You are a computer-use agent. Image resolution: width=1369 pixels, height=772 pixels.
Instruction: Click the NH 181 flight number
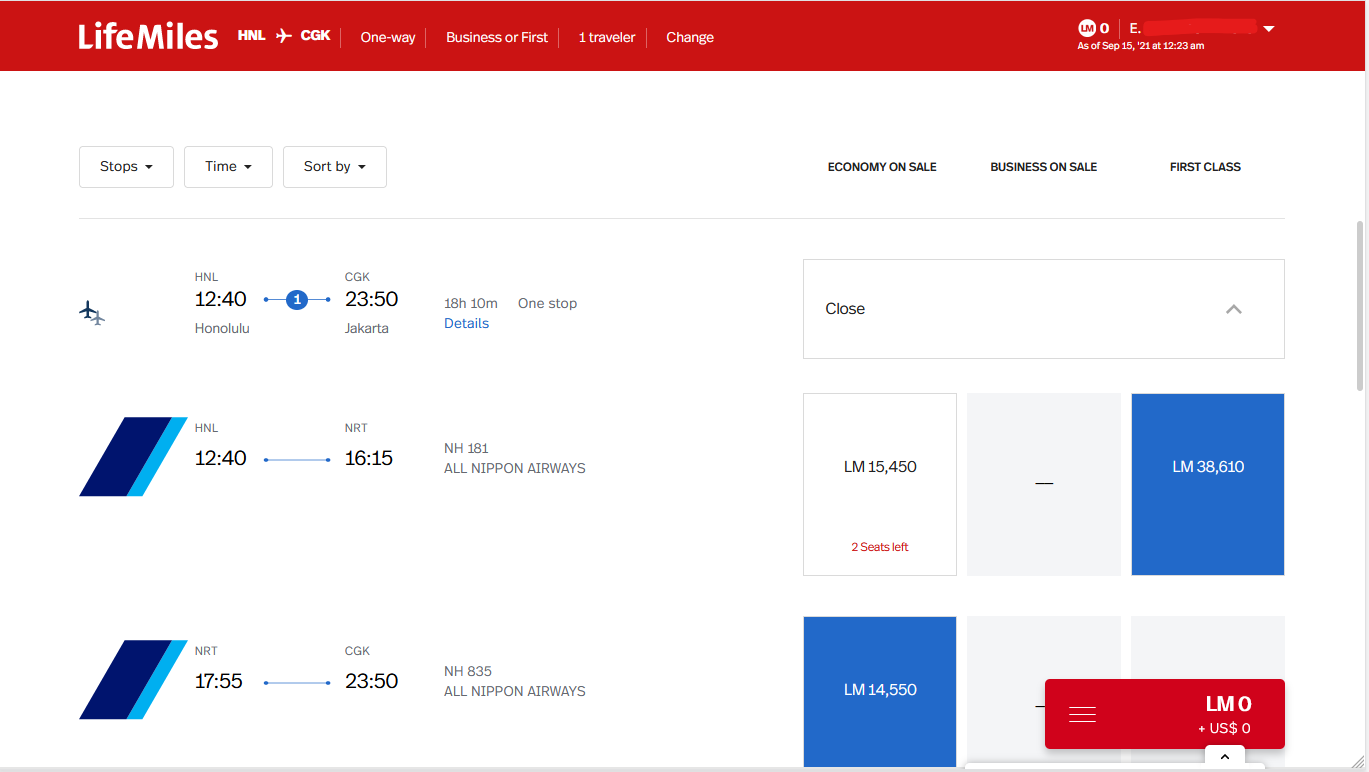[466, 448]
